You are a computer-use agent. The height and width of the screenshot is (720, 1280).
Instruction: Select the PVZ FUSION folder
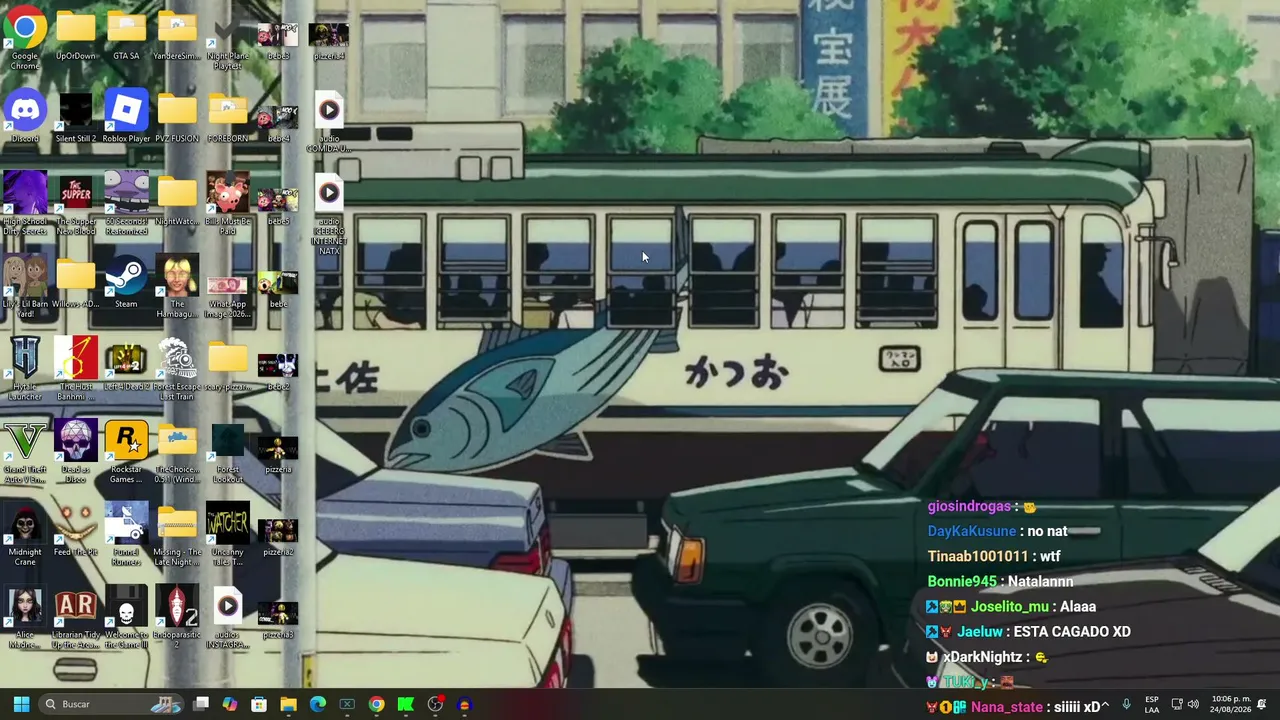[x=177, y=117]
